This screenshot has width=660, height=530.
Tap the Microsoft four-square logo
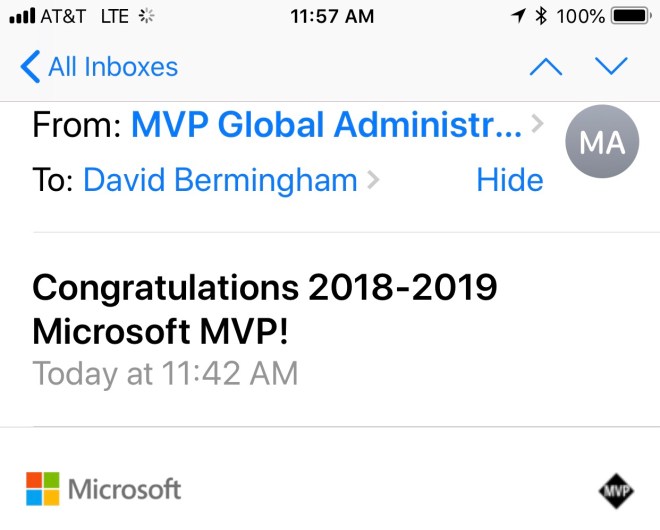click(42, 490)
